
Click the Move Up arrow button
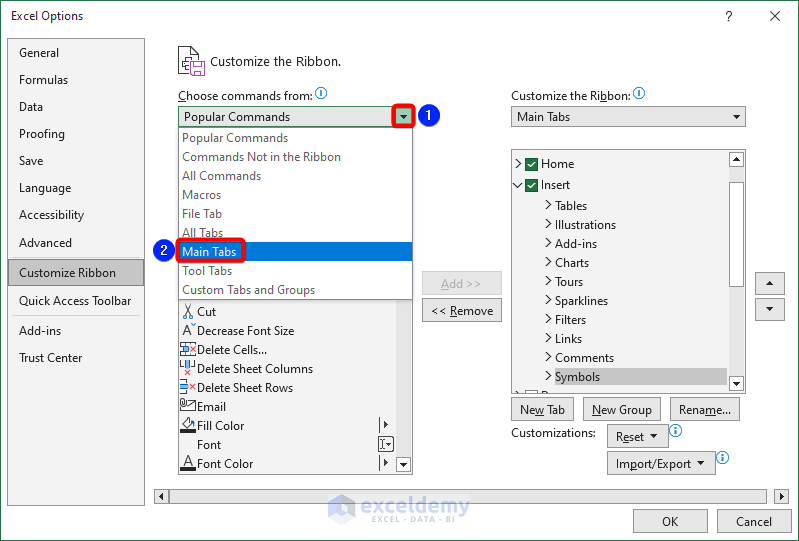click(769, 283)
